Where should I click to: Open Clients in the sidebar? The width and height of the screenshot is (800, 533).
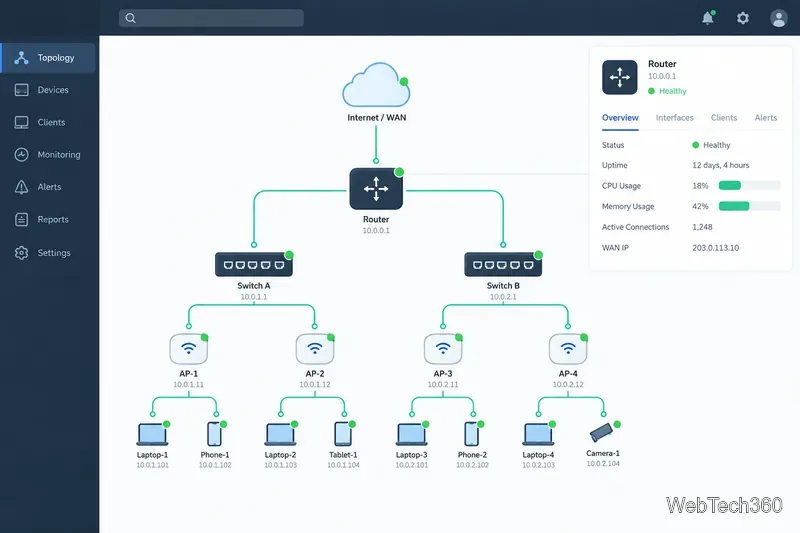point(48,122)
